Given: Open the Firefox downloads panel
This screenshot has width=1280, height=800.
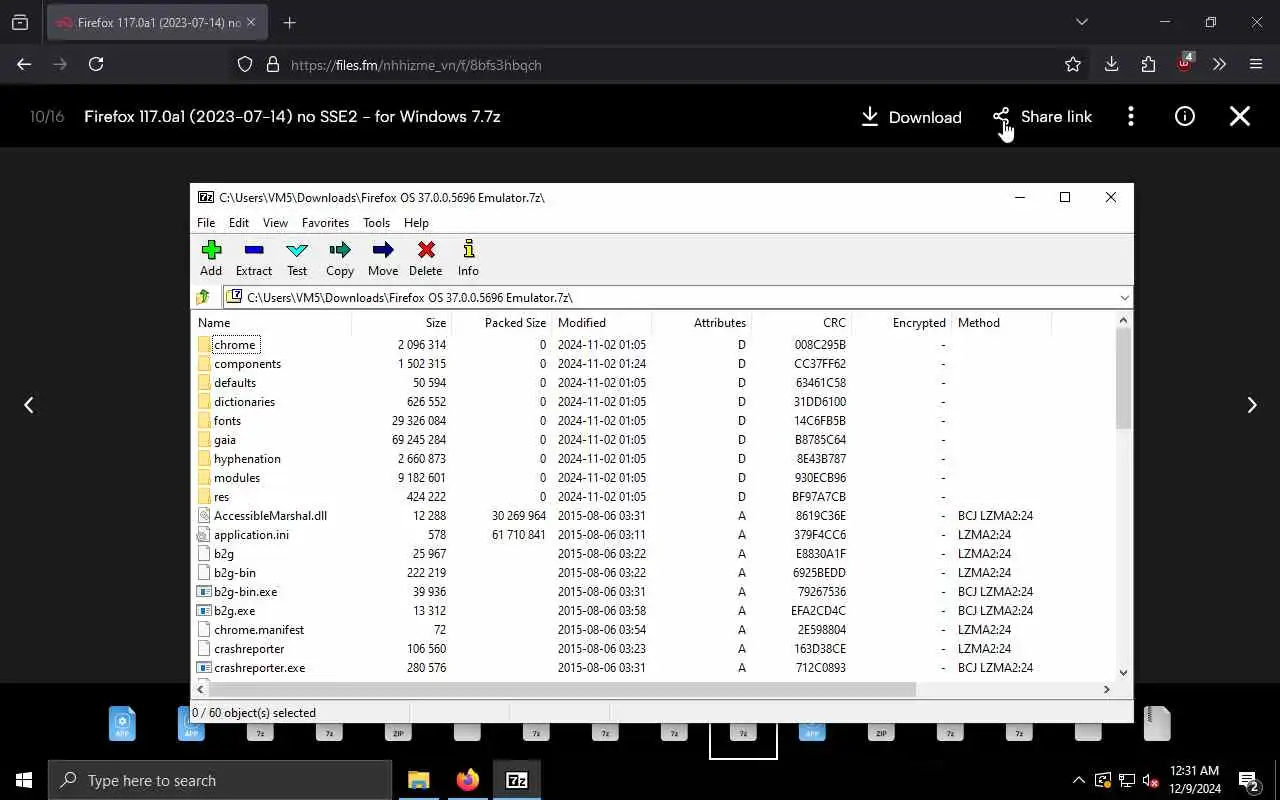Looking at the screenshot, I should (1111, 64).
